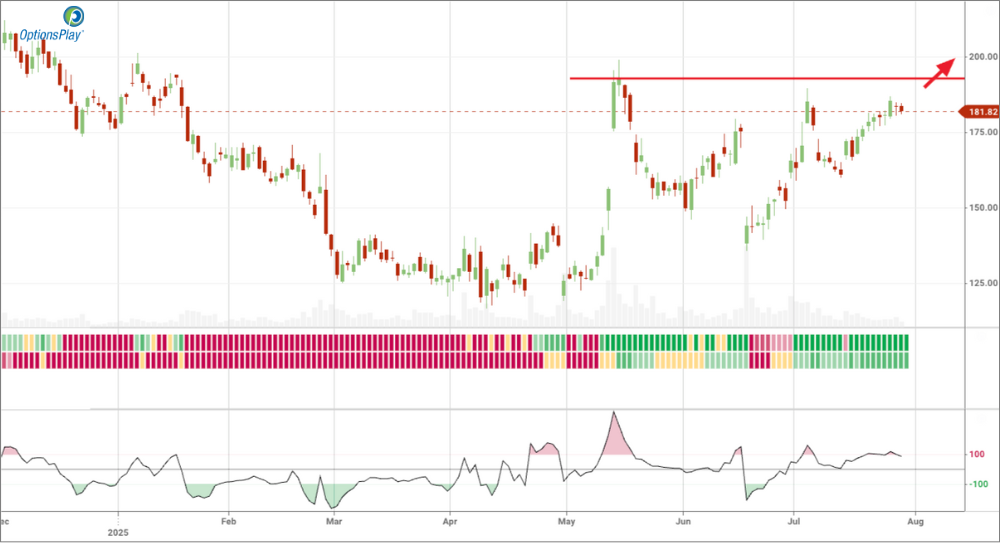Click the Feb label on time axis

pos(228,521)
